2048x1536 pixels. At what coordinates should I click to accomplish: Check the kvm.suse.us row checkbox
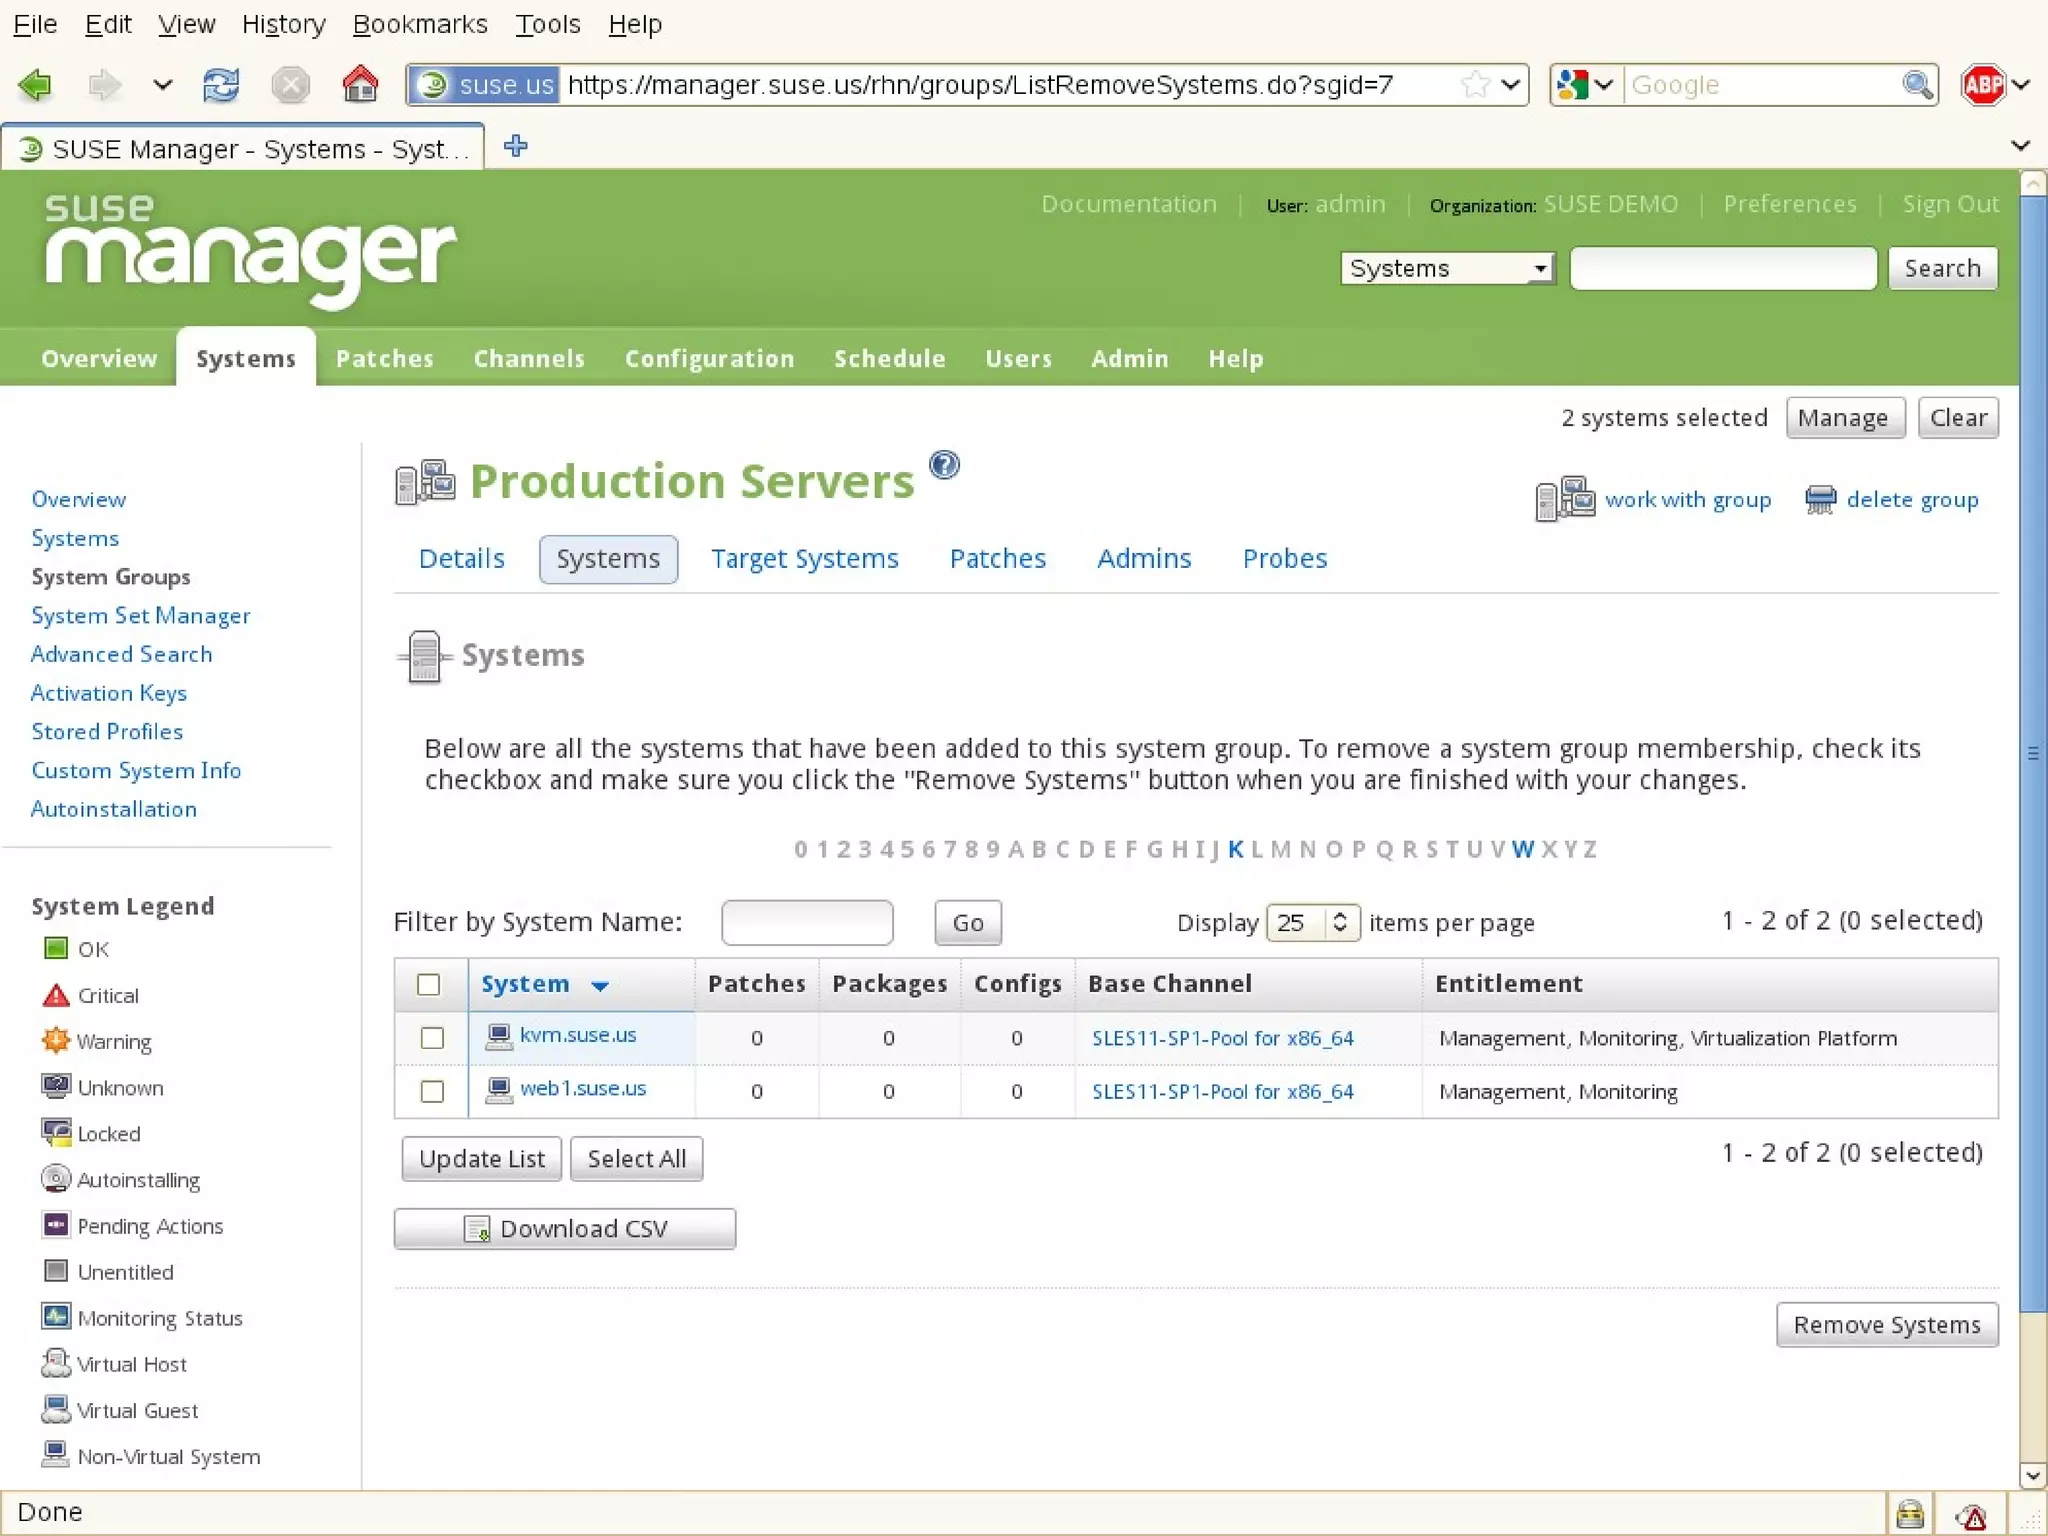(x=432, y=1038)
